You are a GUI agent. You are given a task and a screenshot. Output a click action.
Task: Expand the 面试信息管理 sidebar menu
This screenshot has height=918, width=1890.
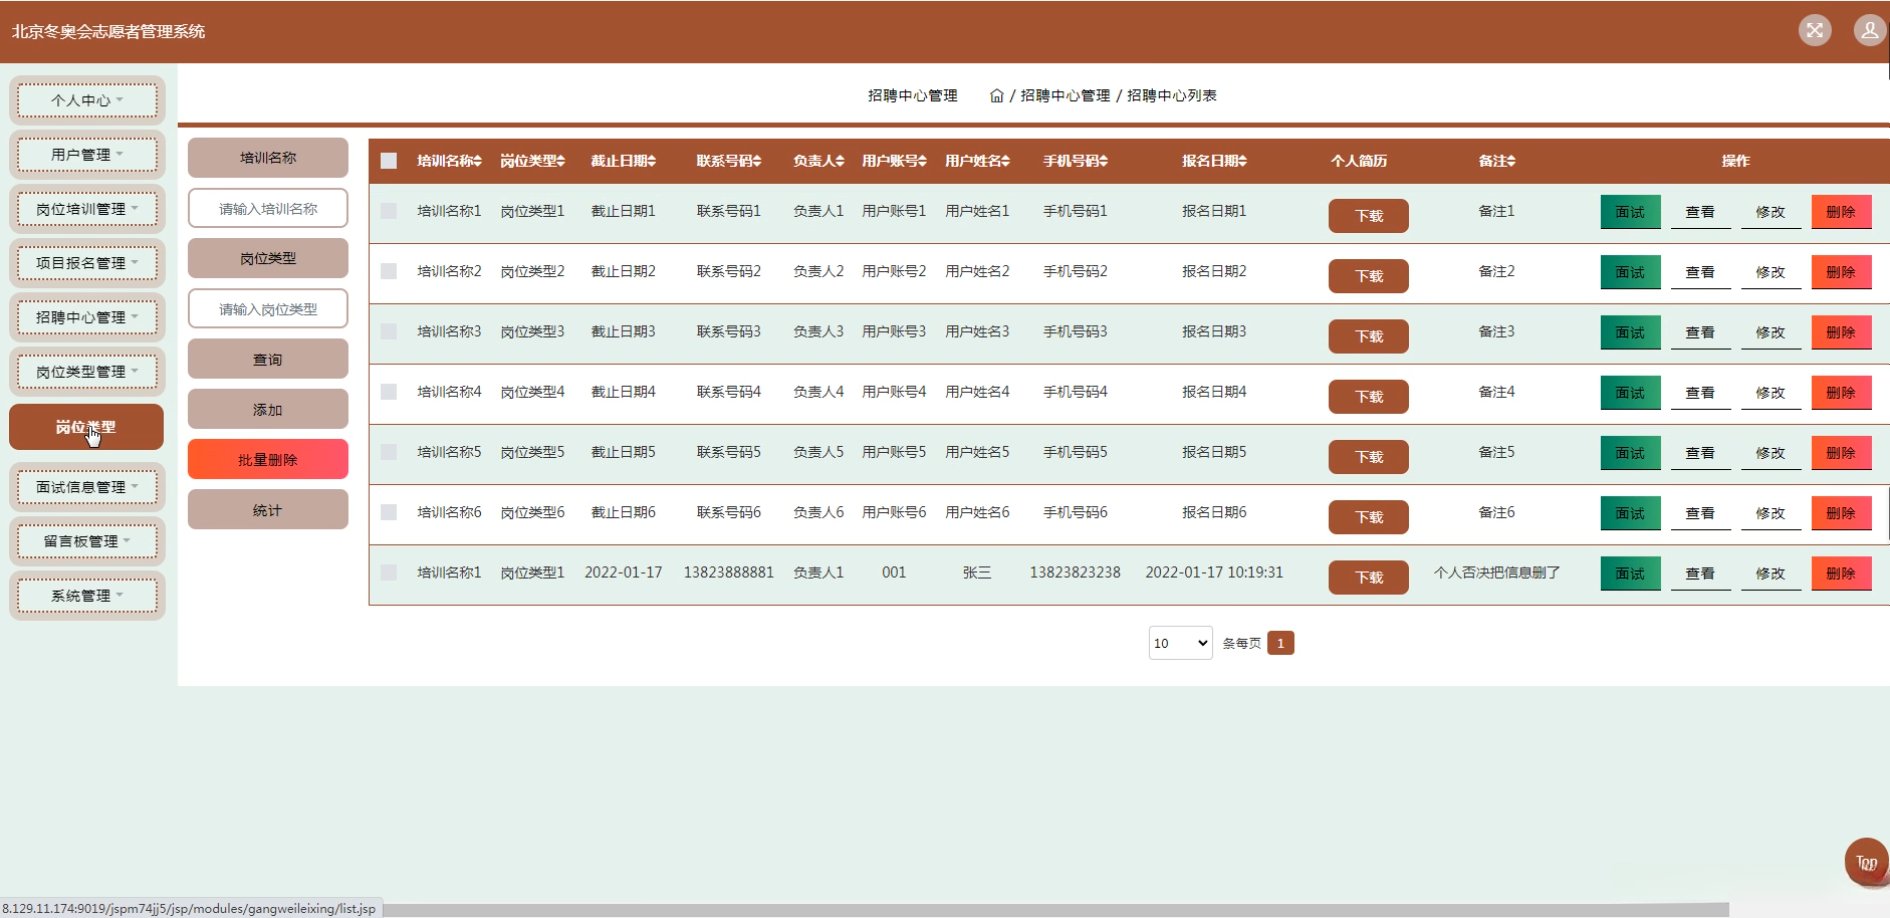point(87,487)
